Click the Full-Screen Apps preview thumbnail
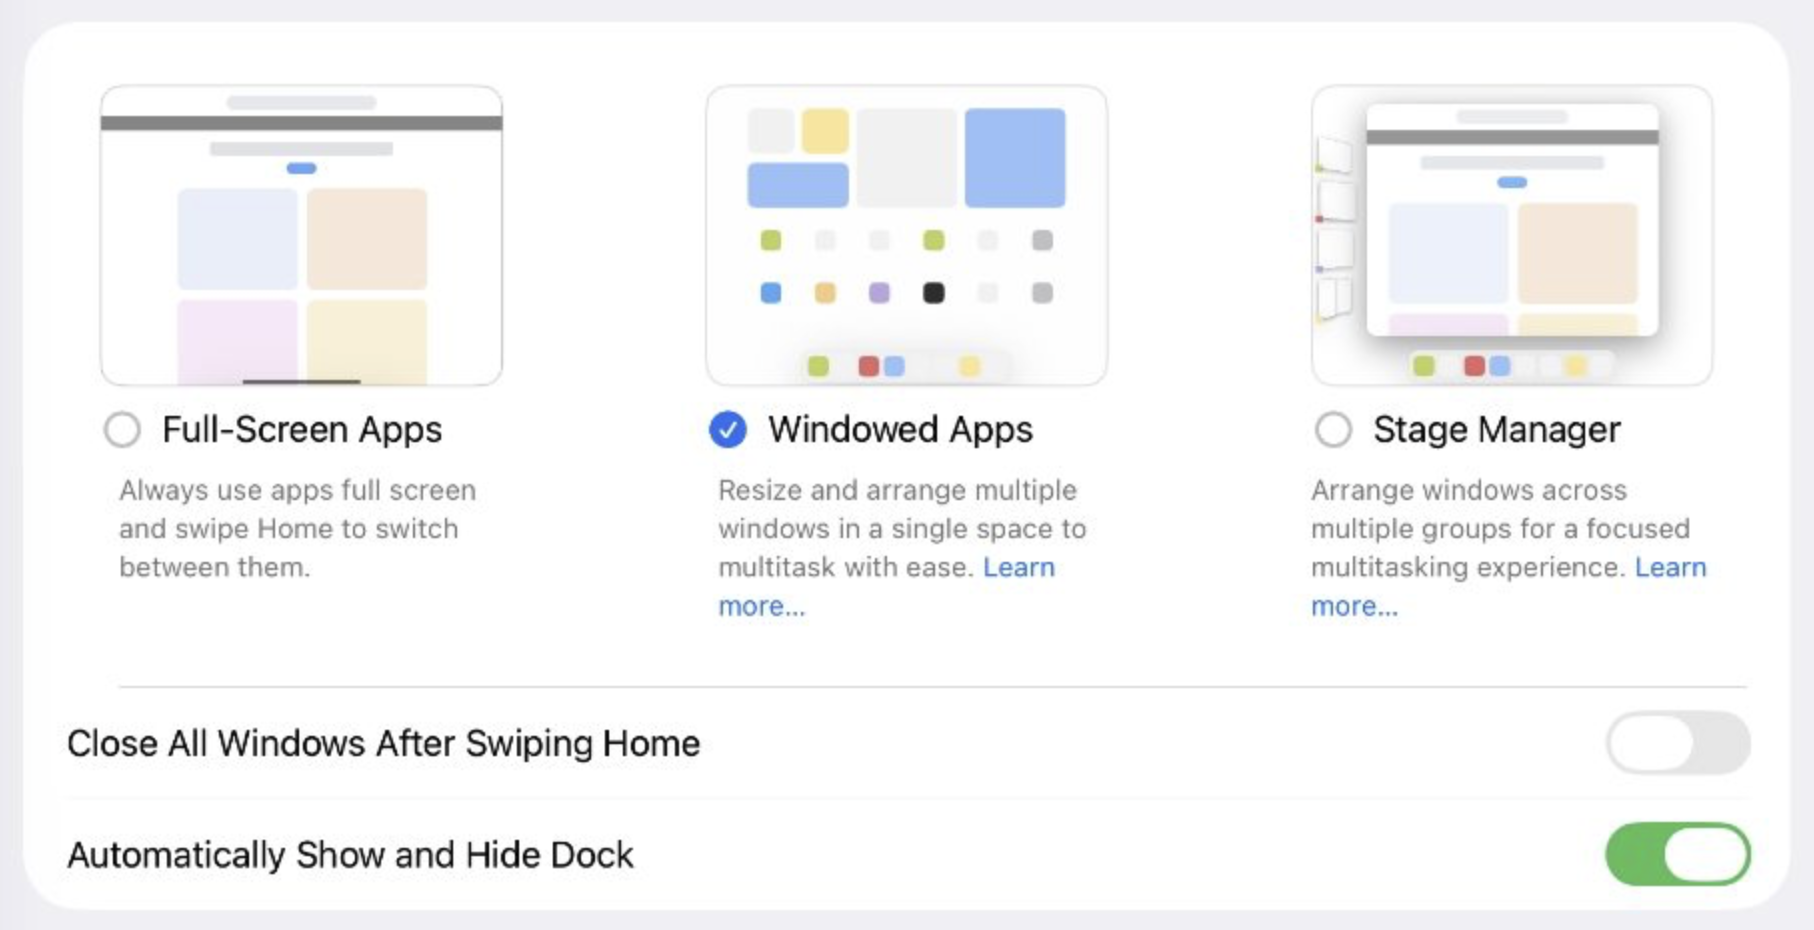1814x930 pixels. pos(301,235)
